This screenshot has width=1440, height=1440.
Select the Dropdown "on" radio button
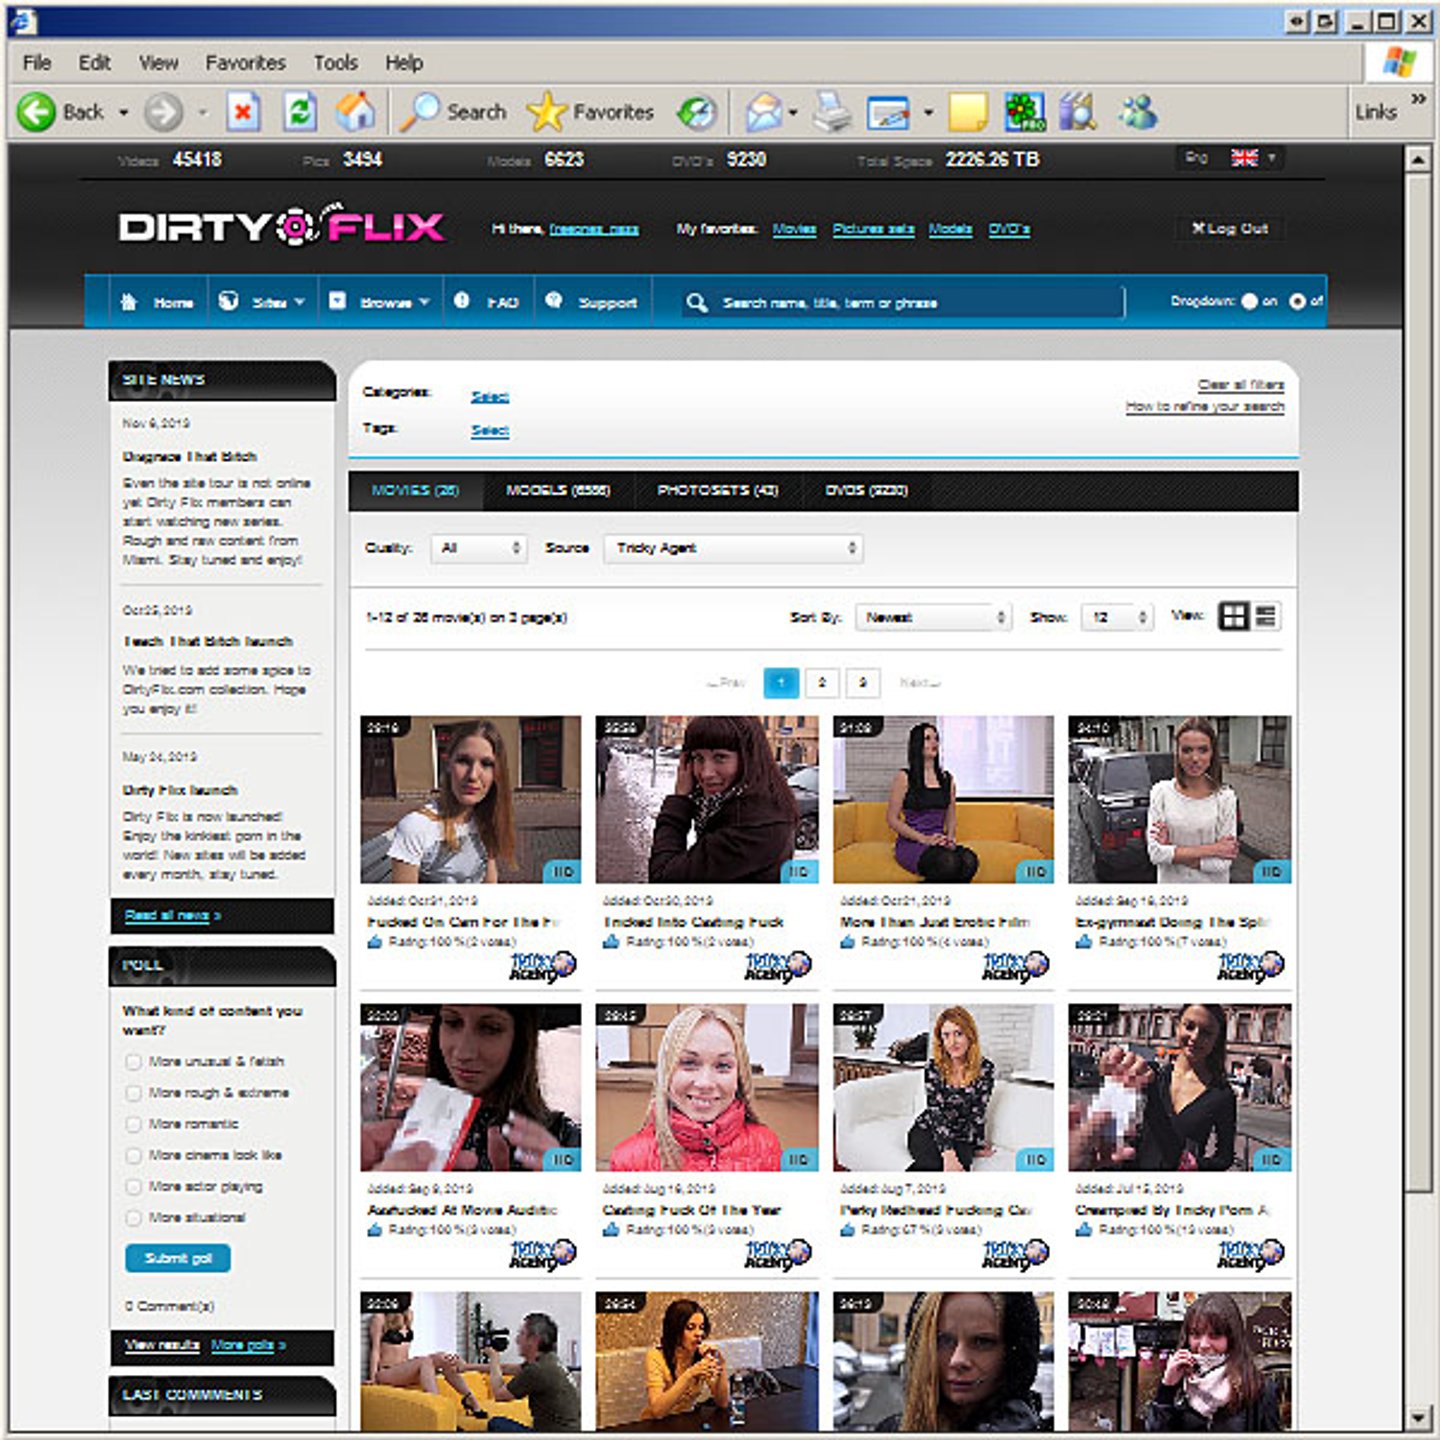pos(1249,301)
